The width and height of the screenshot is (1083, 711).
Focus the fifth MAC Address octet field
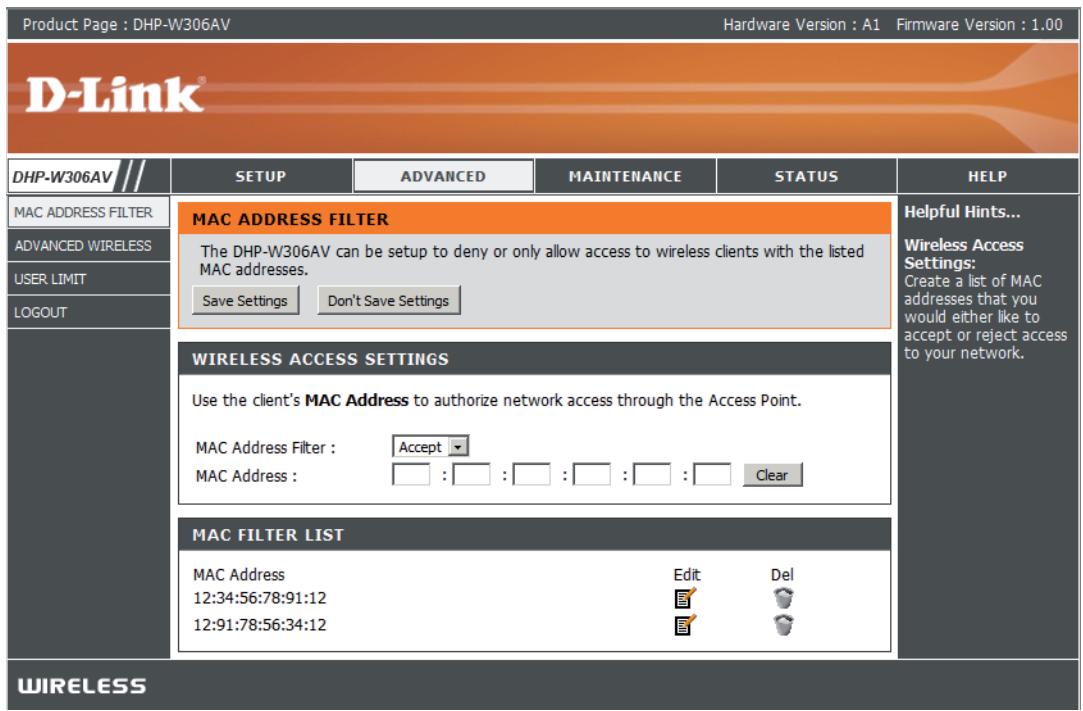(x=651, y=475)
